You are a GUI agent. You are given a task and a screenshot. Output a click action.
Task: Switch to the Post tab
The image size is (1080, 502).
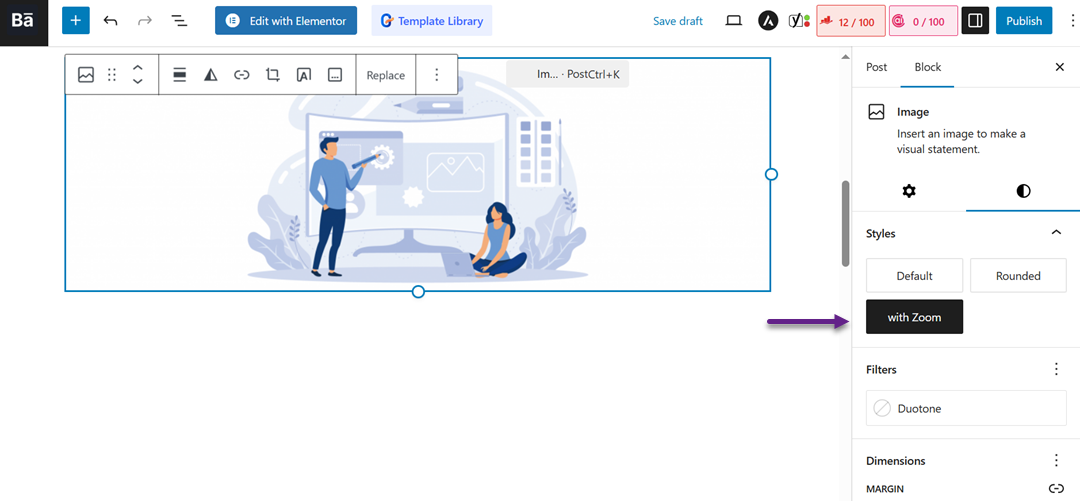click(x=876, y=67)
